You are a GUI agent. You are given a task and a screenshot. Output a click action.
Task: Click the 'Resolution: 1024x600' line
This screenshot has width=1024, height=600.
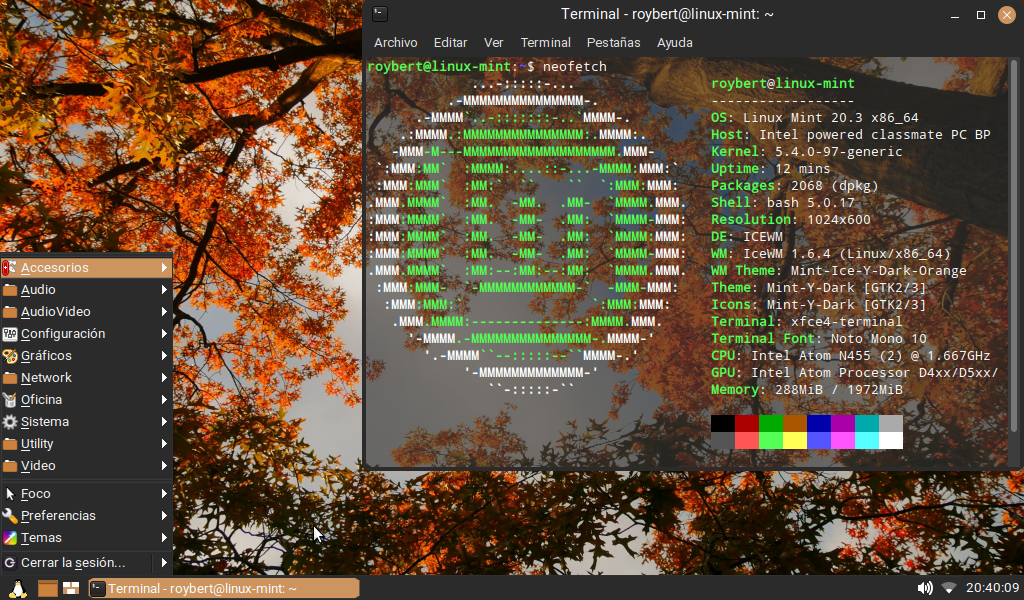point(791,219)
